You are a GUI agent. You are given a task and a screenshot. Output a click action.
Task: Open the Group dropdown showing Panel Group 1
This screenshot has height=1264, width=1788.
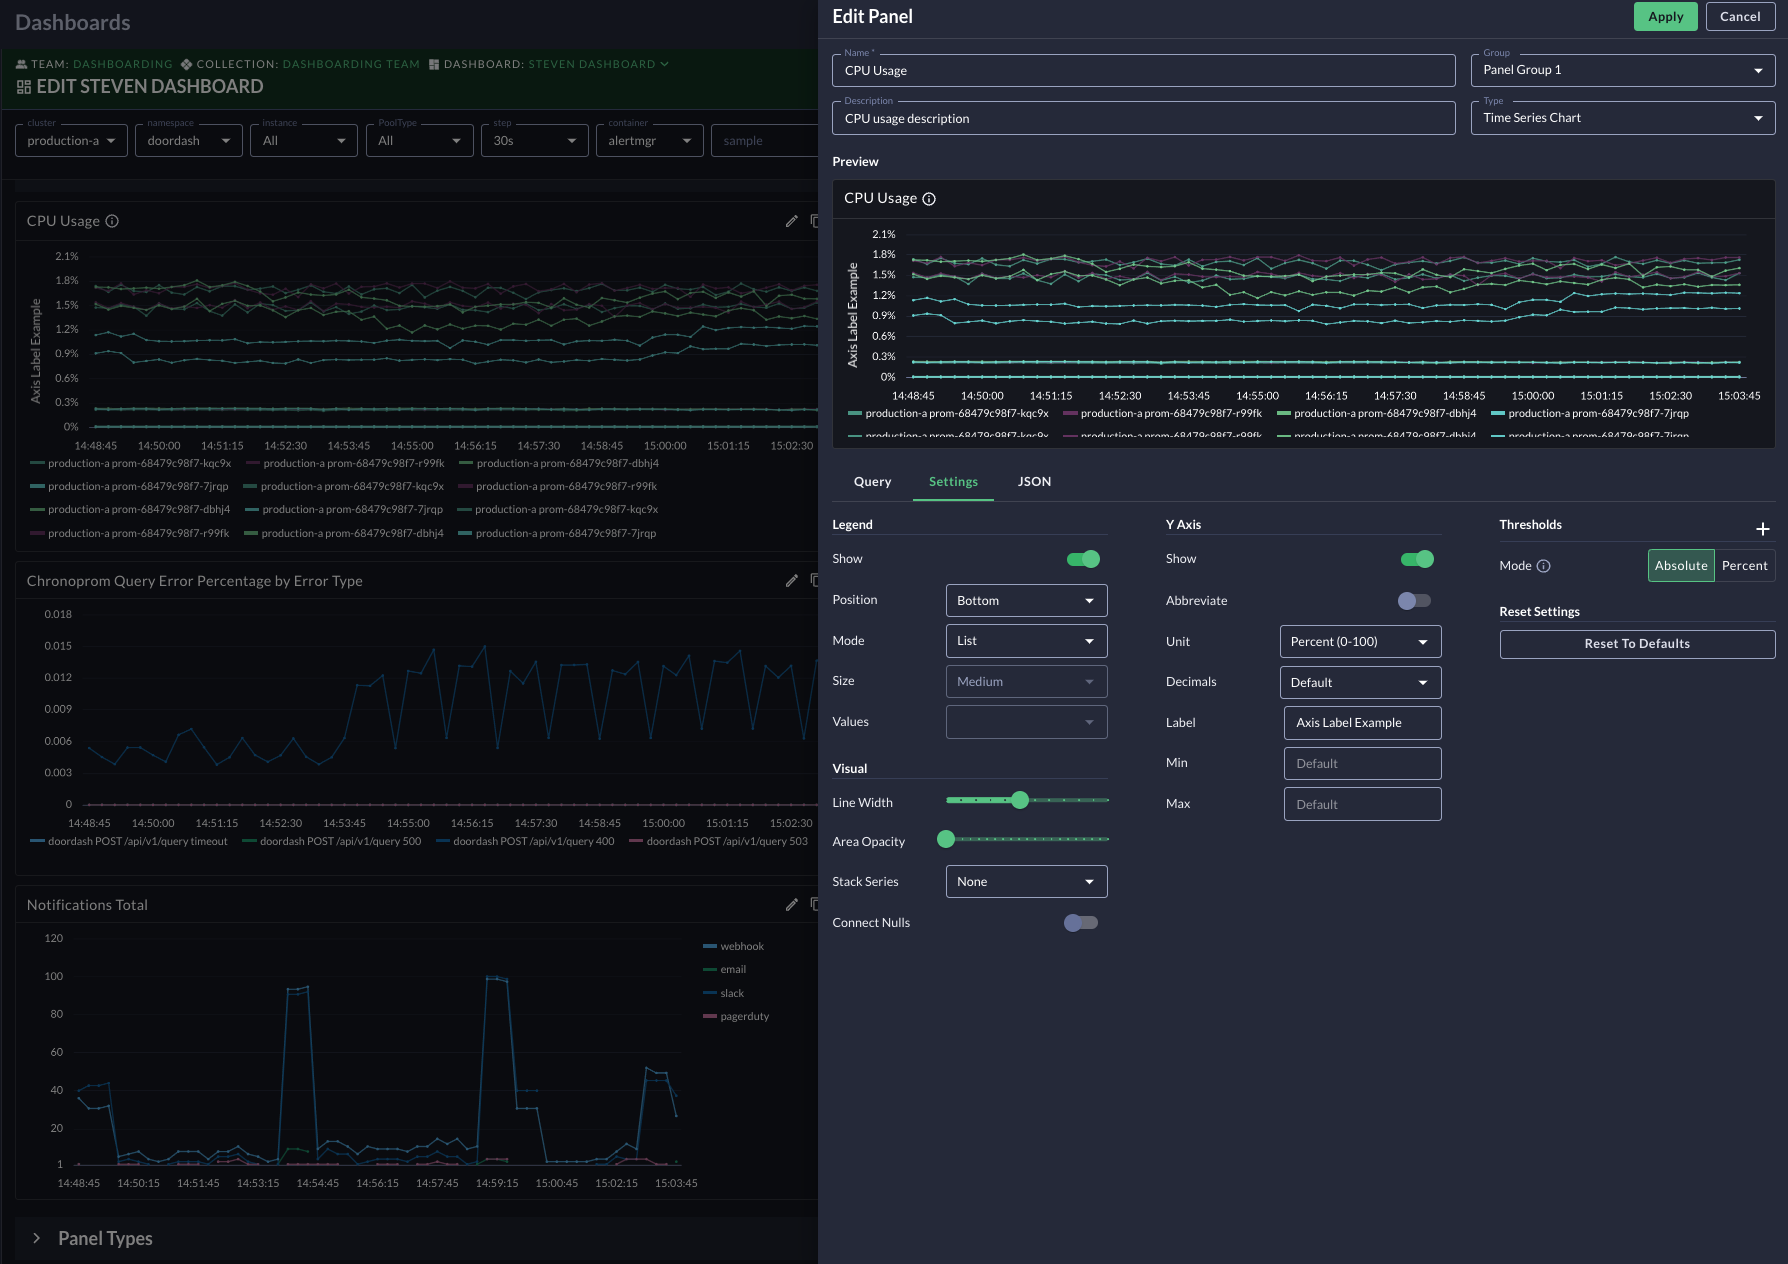(x=1622, y=70)
